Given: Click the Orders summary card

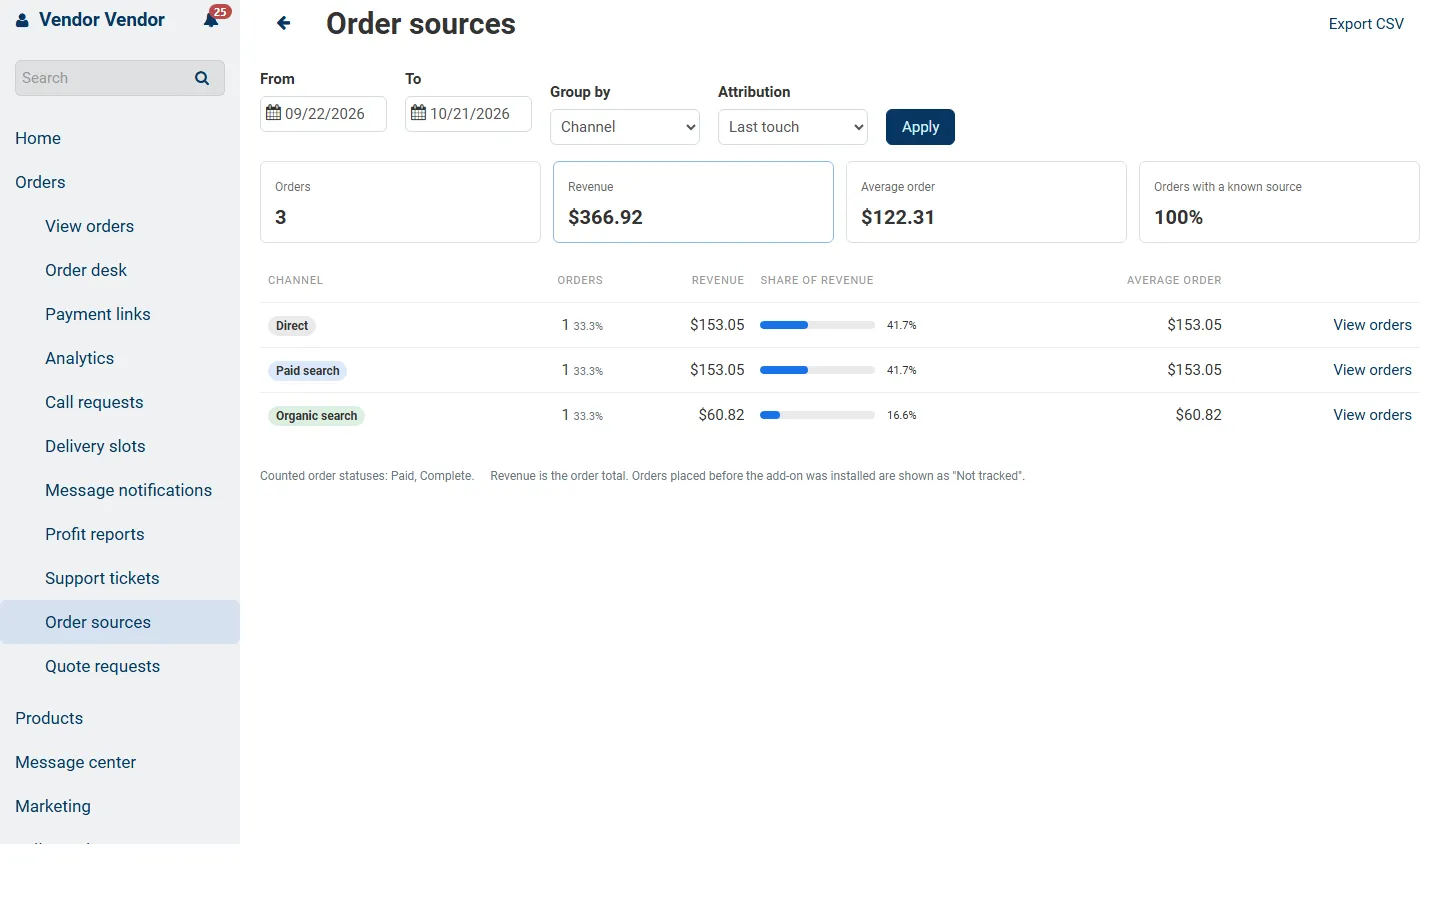Looking at the screenshot, I should coord(400,202).
